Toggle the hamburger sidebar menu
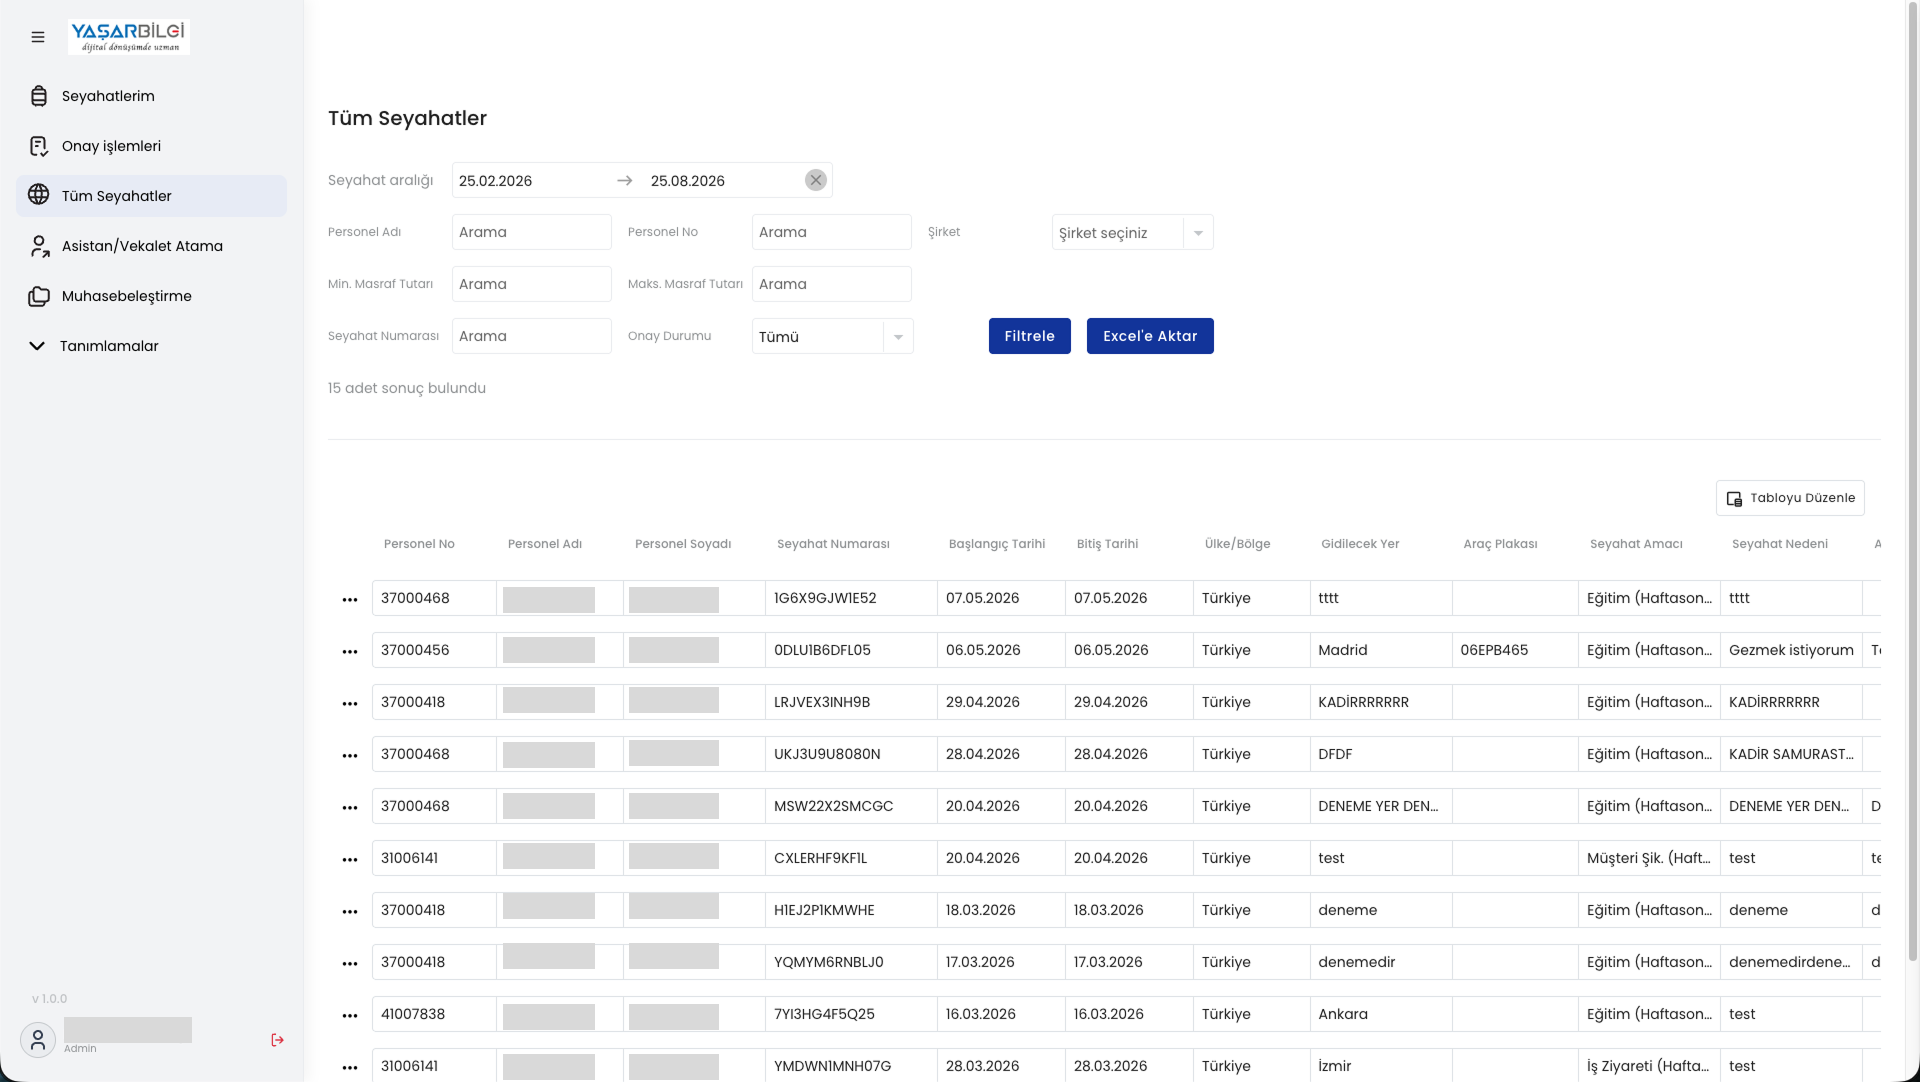This screenshot has height=1082, width=1920. (38, 37)
